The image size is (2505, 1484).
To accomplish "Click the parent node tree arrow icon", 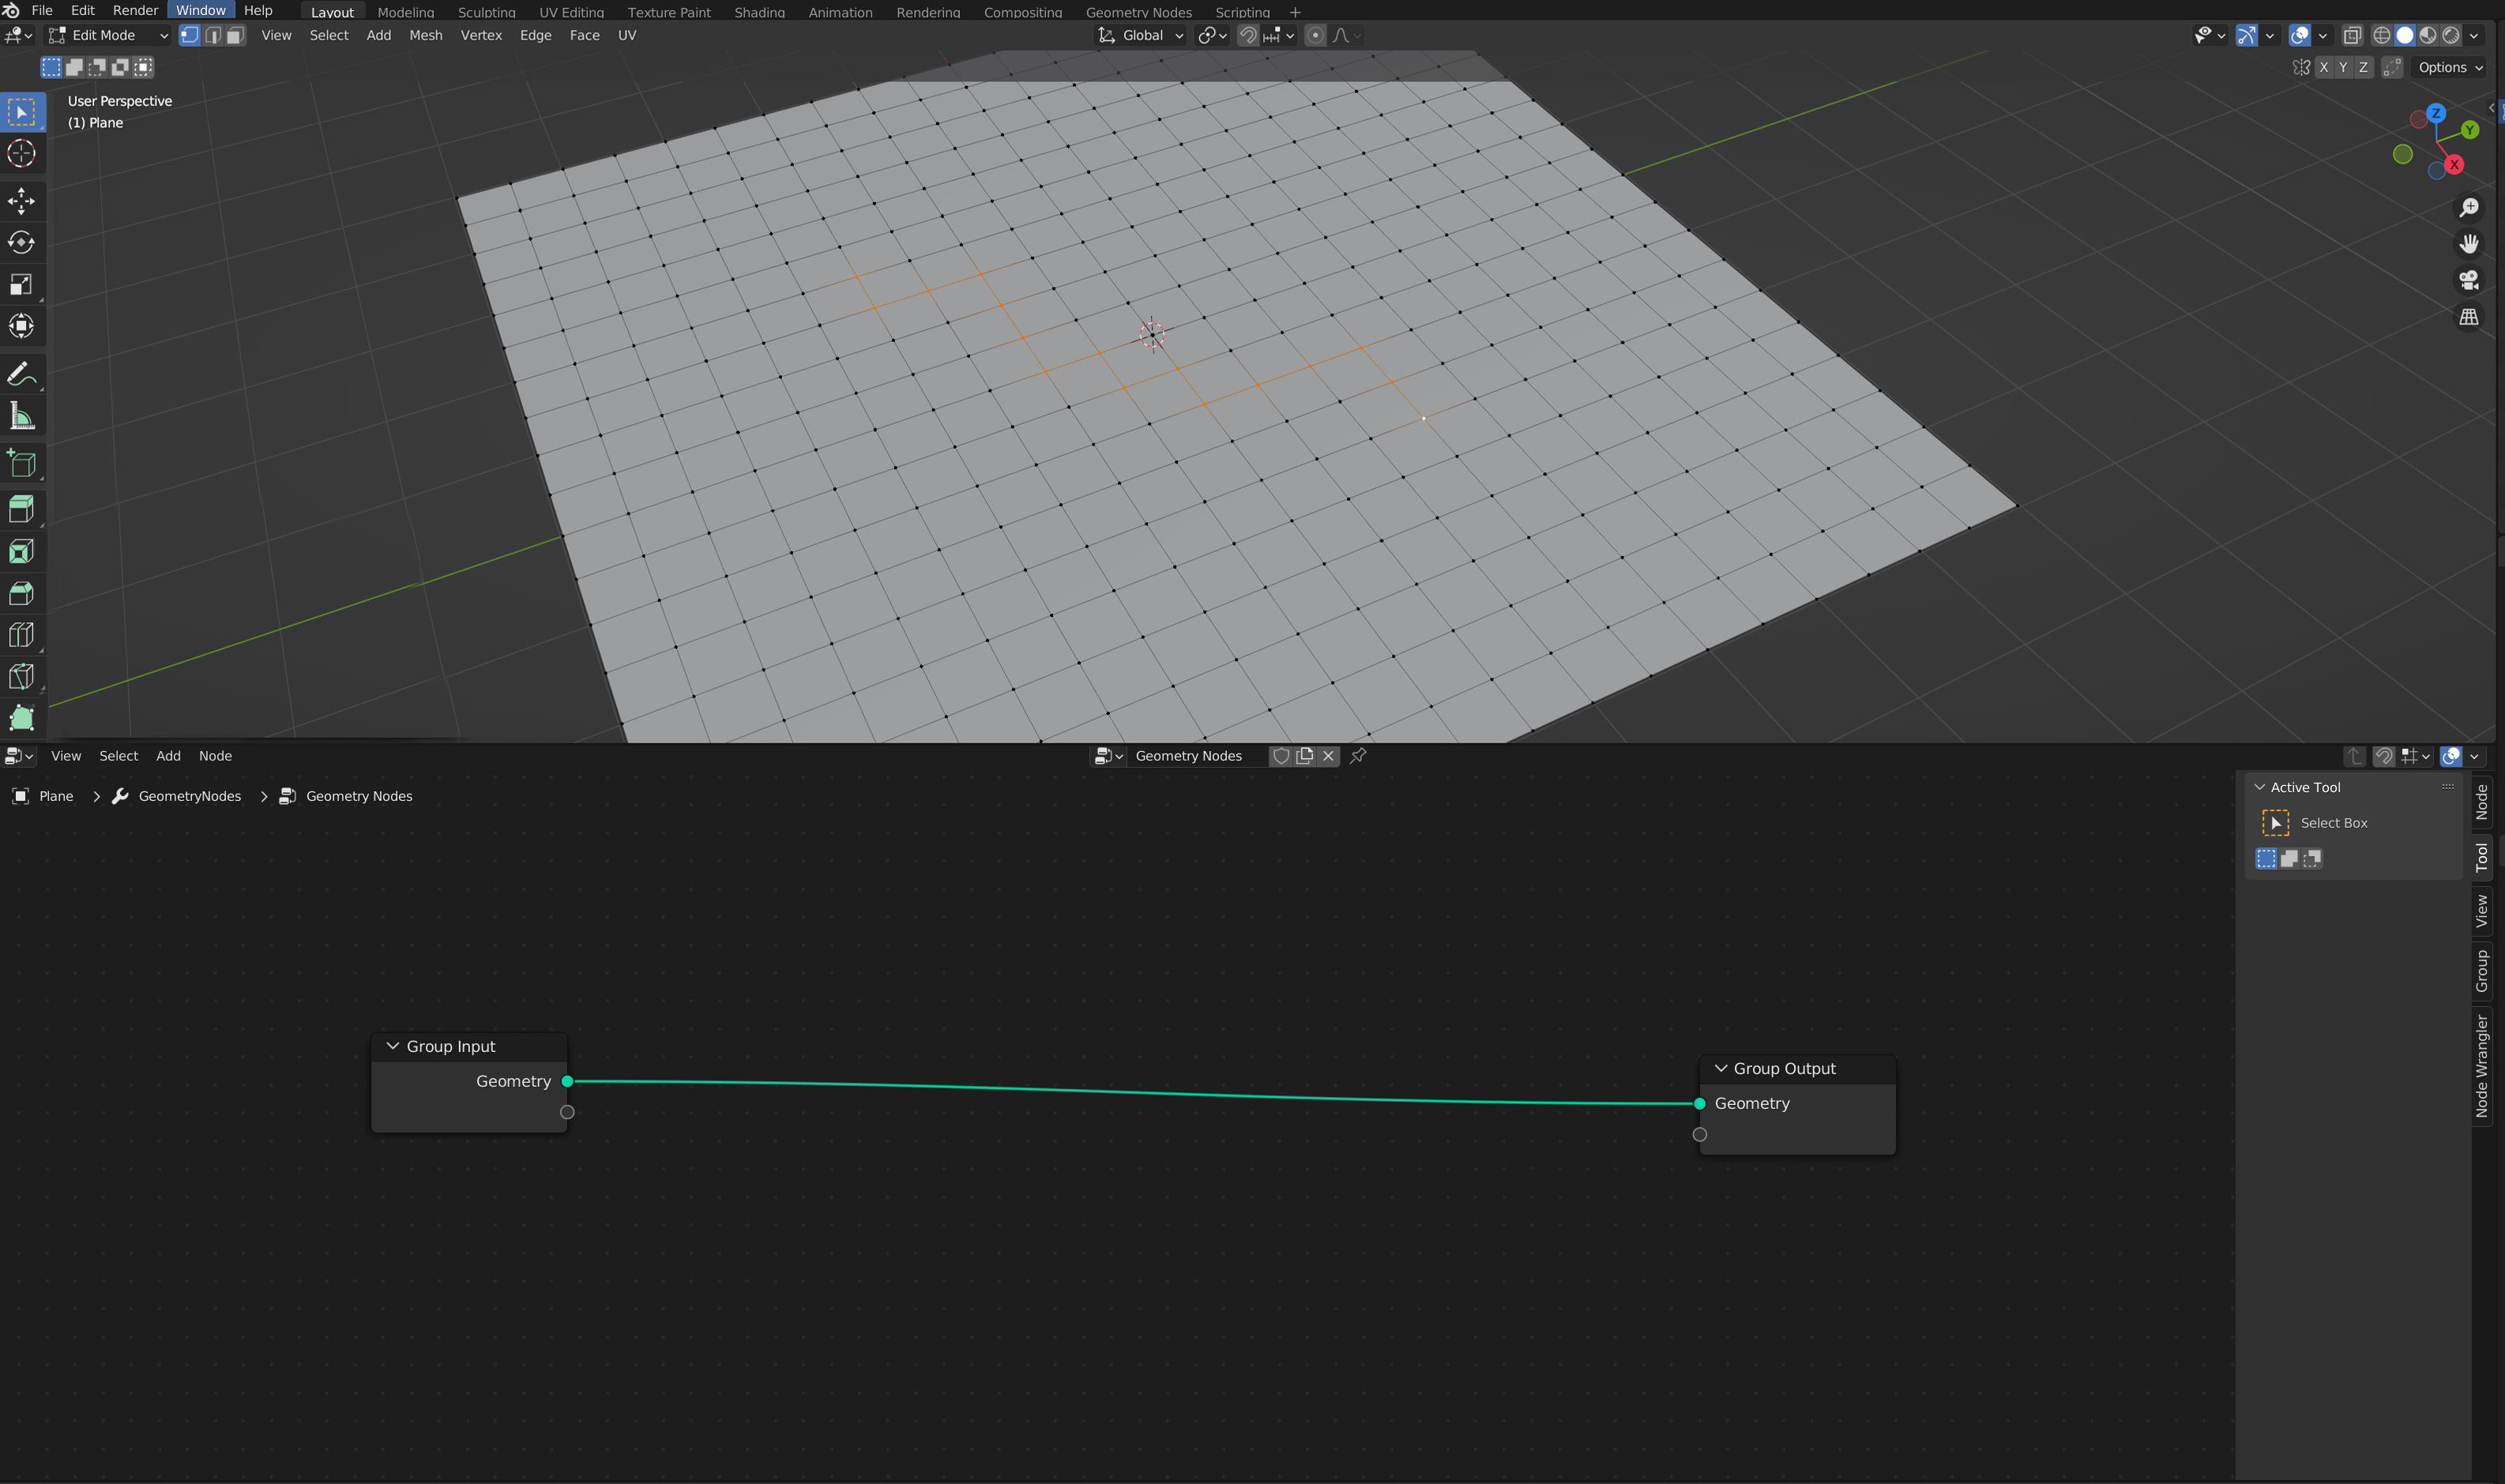I will tap(2355, 756).
